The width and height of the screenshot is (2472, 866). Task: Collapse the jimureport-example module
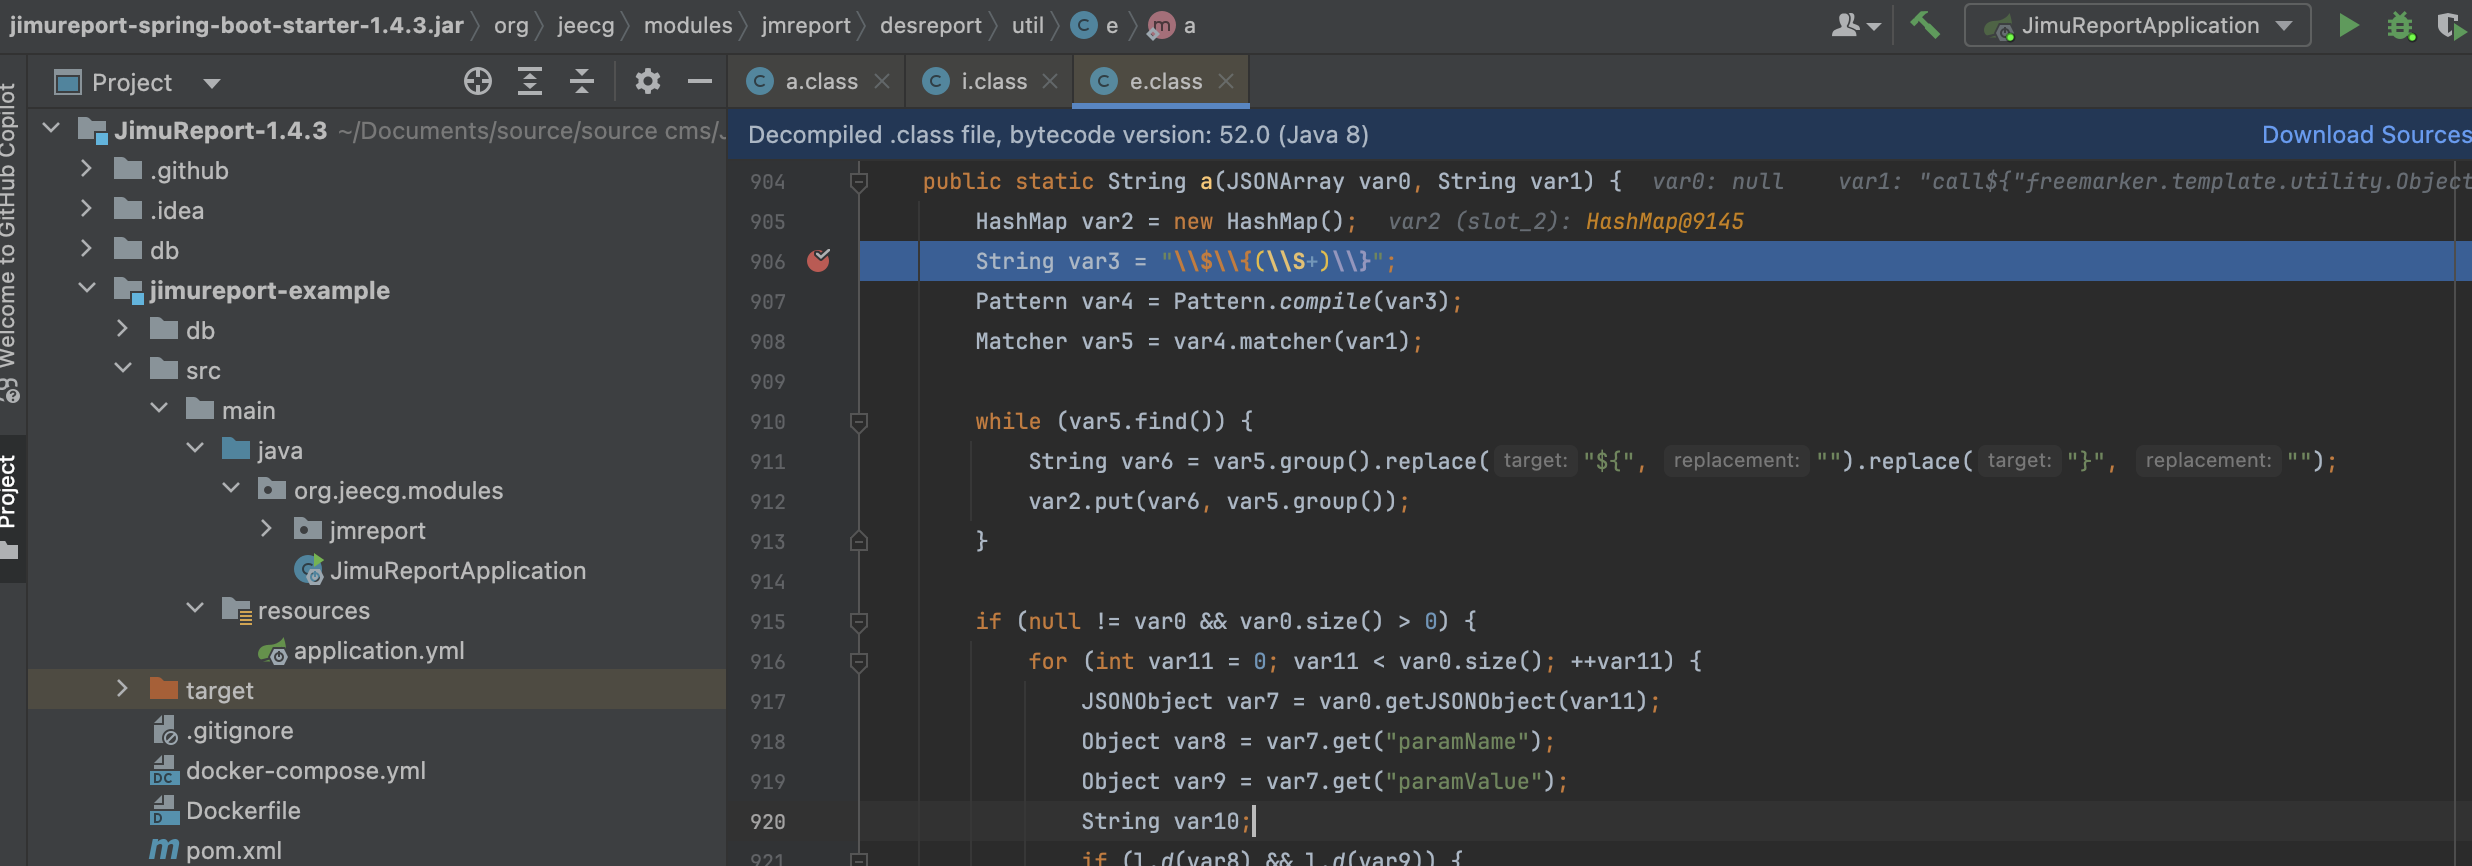click(88, 290)
